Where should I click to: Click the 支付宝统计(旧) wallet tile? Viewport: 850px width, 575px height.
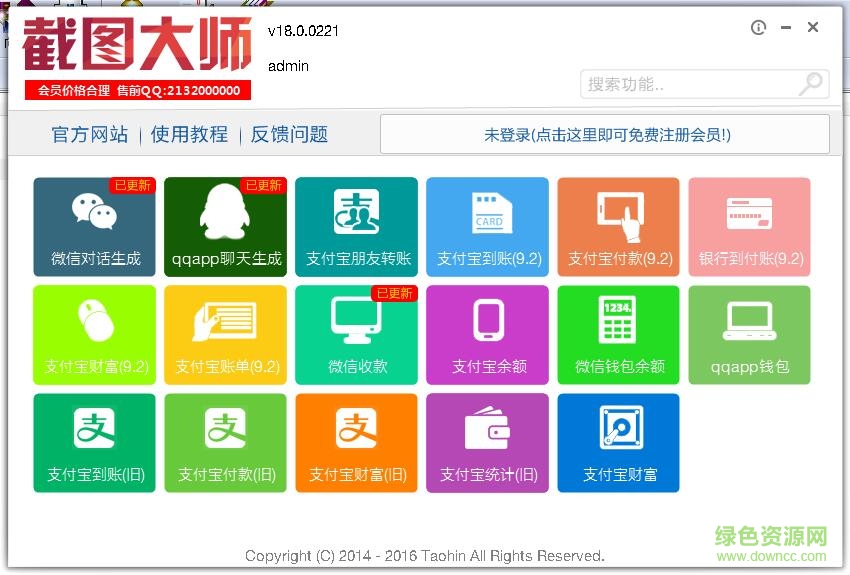point(488,443)
